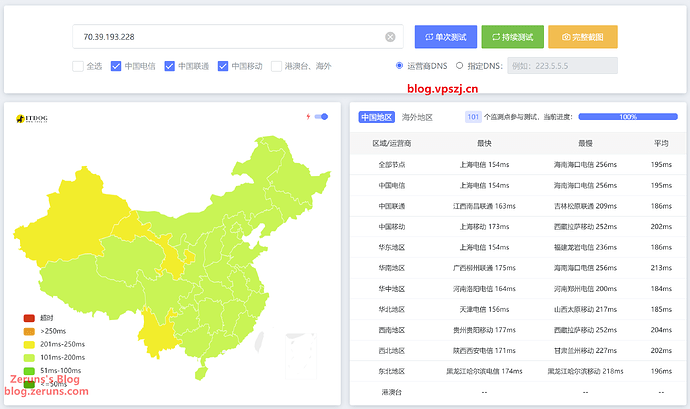Enable the 港澳台、海外 checkbox
Image resolution: width=690 pixels, height=409 pixels.
[x=277, y=66]
